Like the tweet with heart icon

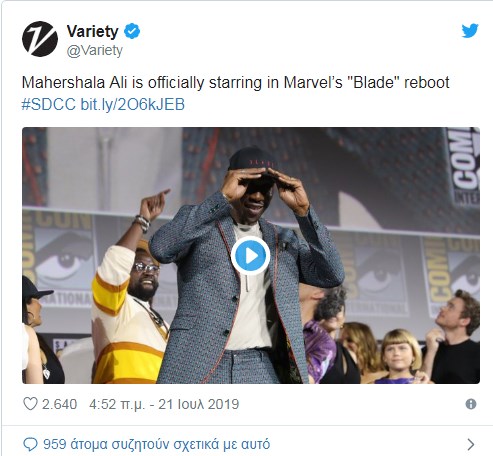(x=30, y=404)
